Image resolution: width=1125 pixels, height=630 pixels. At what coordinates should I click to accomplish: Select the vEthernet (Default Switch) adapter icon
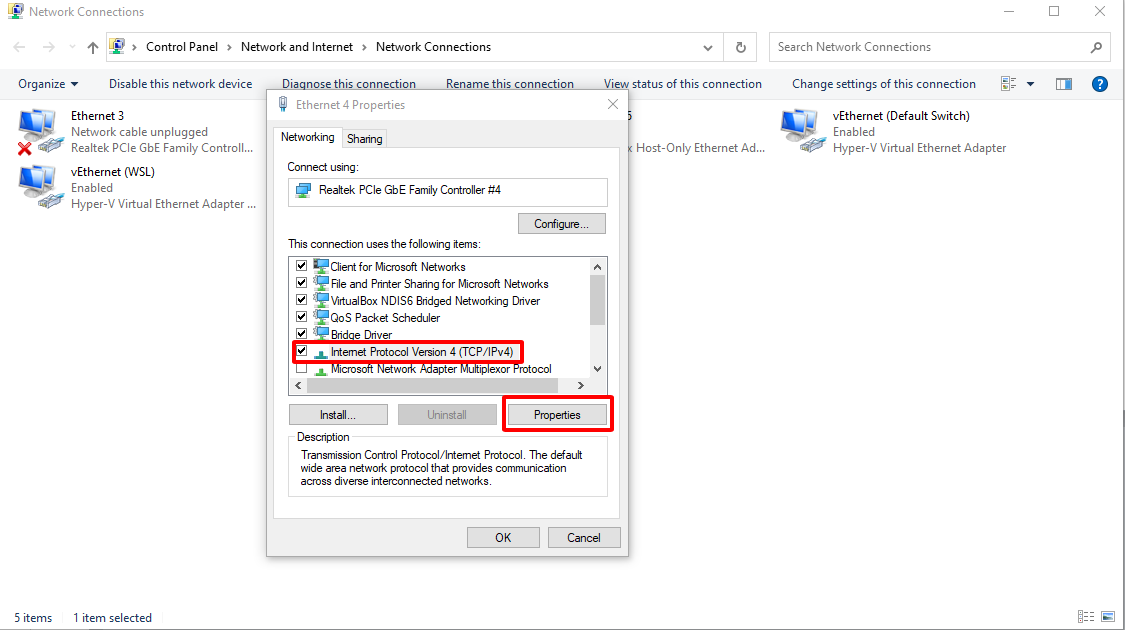coord(801,131)
